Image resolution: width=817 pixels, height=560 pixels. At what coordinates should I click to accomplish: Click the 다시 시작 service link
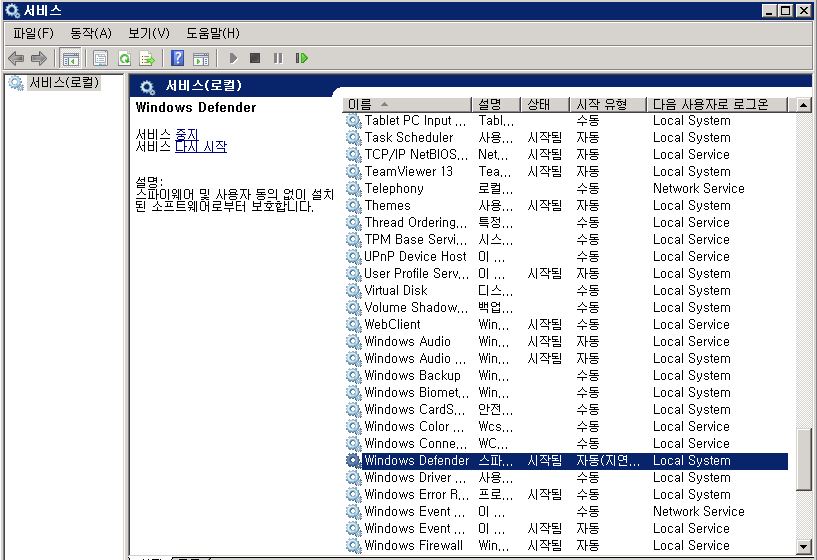coord(201,146)
